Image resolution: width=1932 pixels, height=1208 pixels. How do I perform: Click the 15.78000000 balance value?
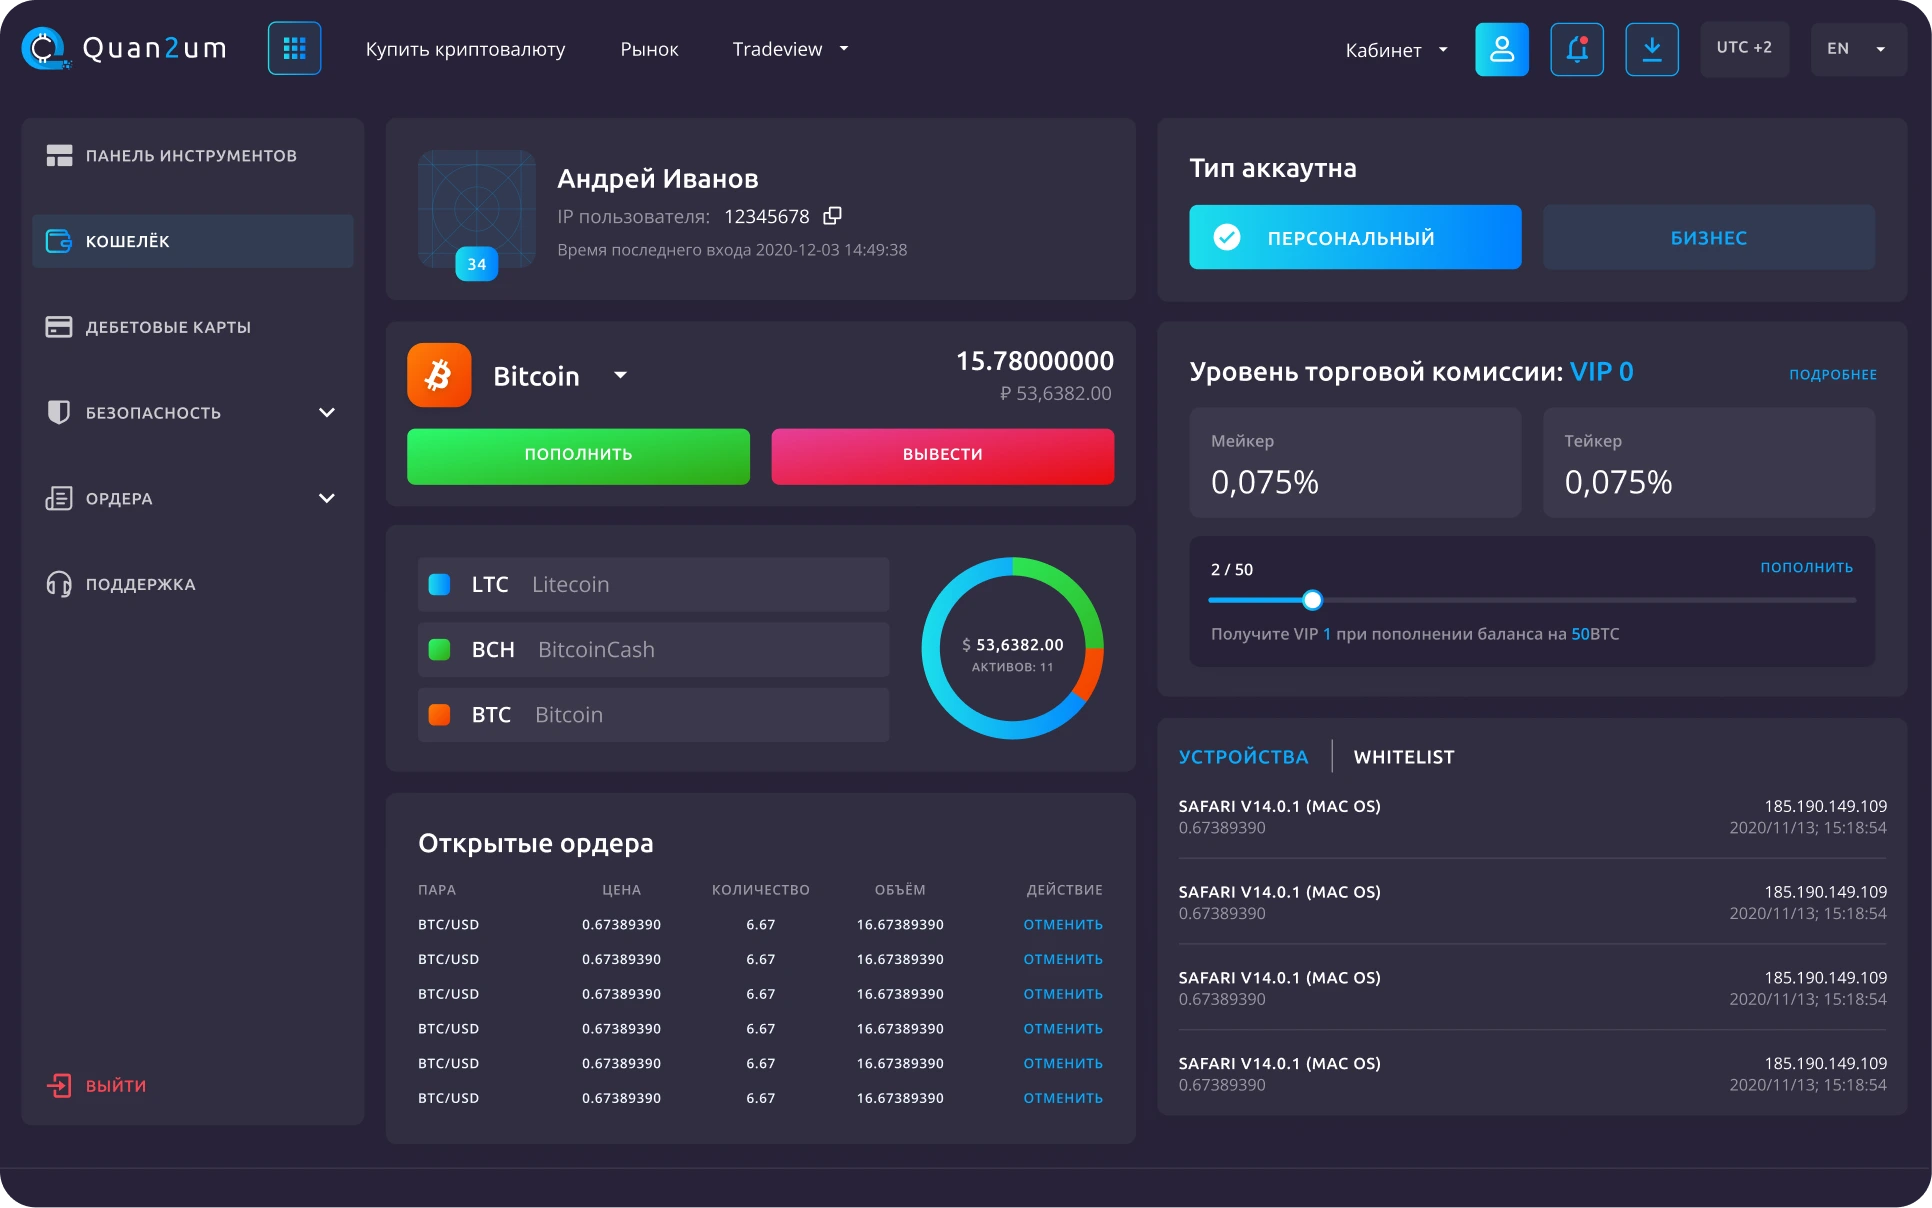[1034, 361]
